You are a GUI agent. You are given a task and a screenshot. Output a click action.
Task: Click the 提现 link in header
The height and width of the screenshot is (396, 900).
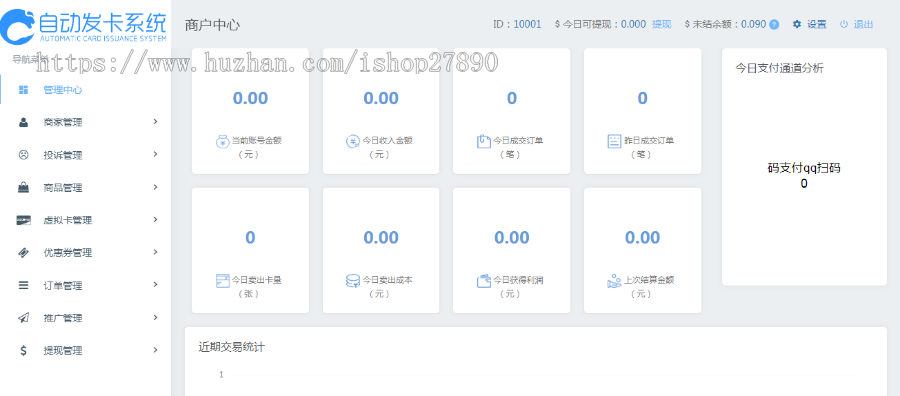coord(661,24)
